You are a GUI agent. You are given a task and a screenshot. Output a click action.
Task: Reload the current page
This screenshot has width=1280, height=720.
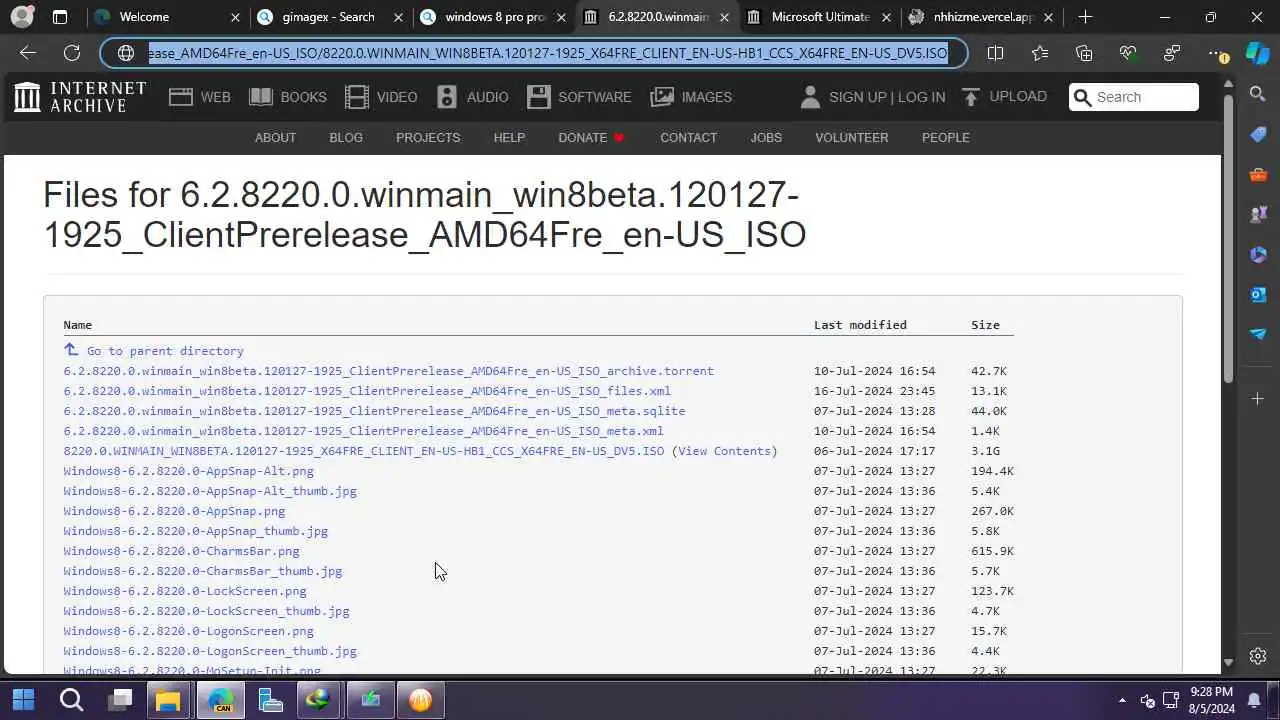point(72,53)
